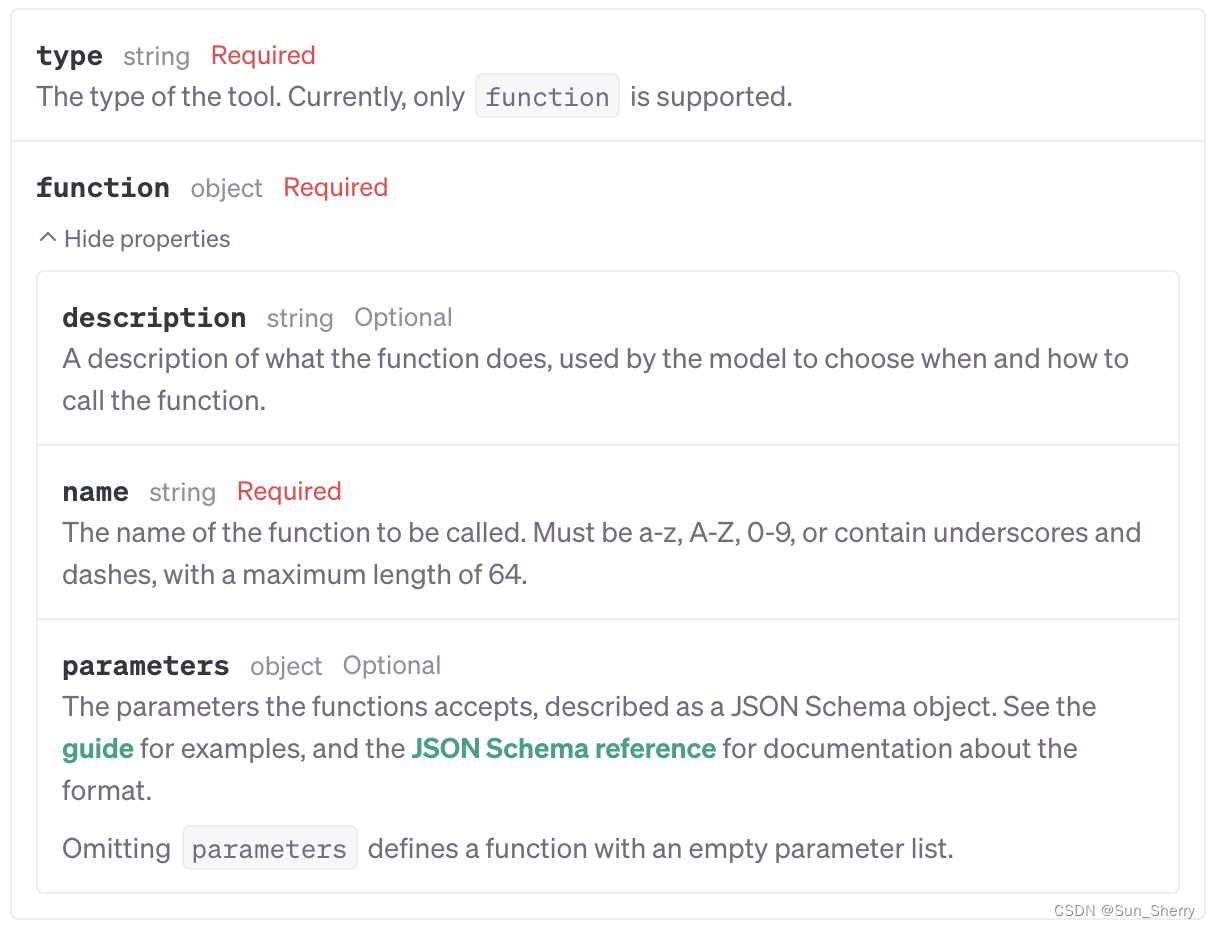Click the Optional label beside description

(403, 317)
